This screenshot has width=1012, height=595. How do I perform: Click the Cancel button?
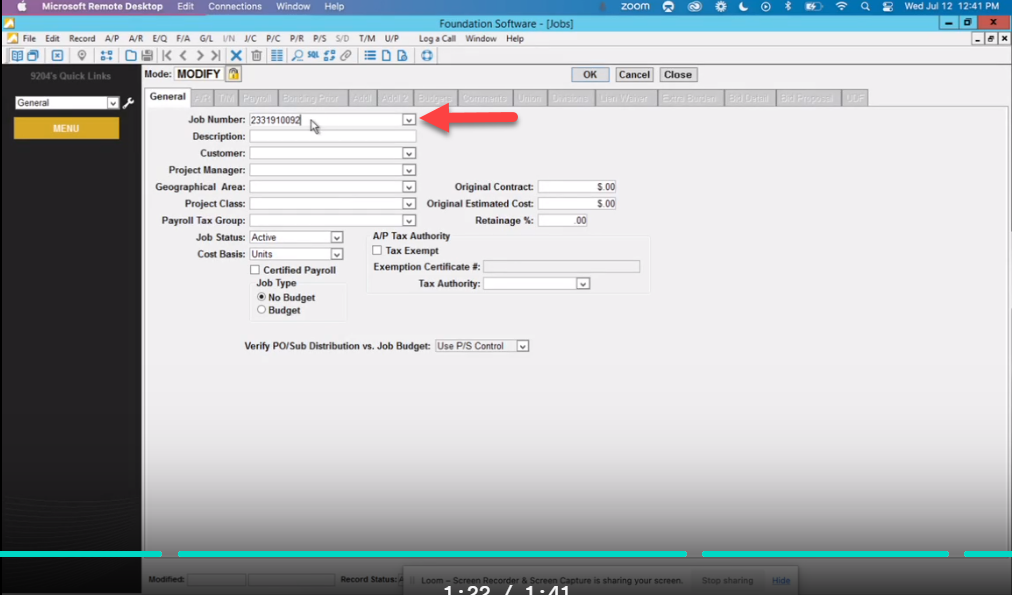click(634, 74)
